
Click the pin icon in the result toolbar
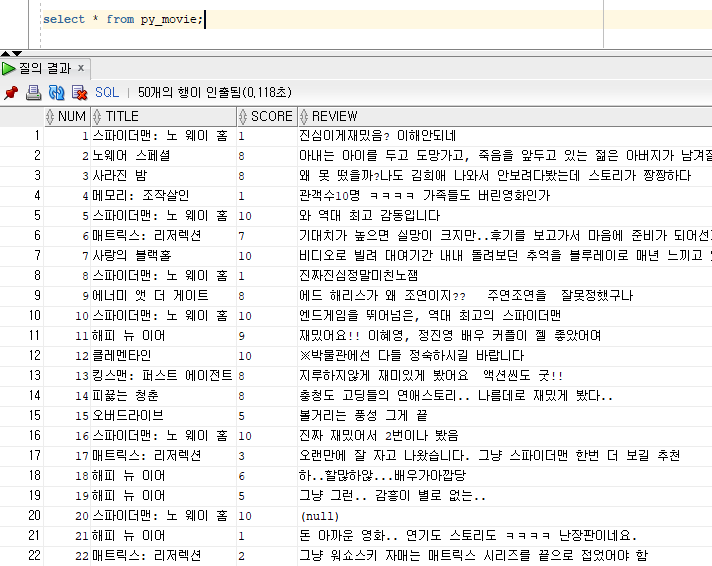11,93
